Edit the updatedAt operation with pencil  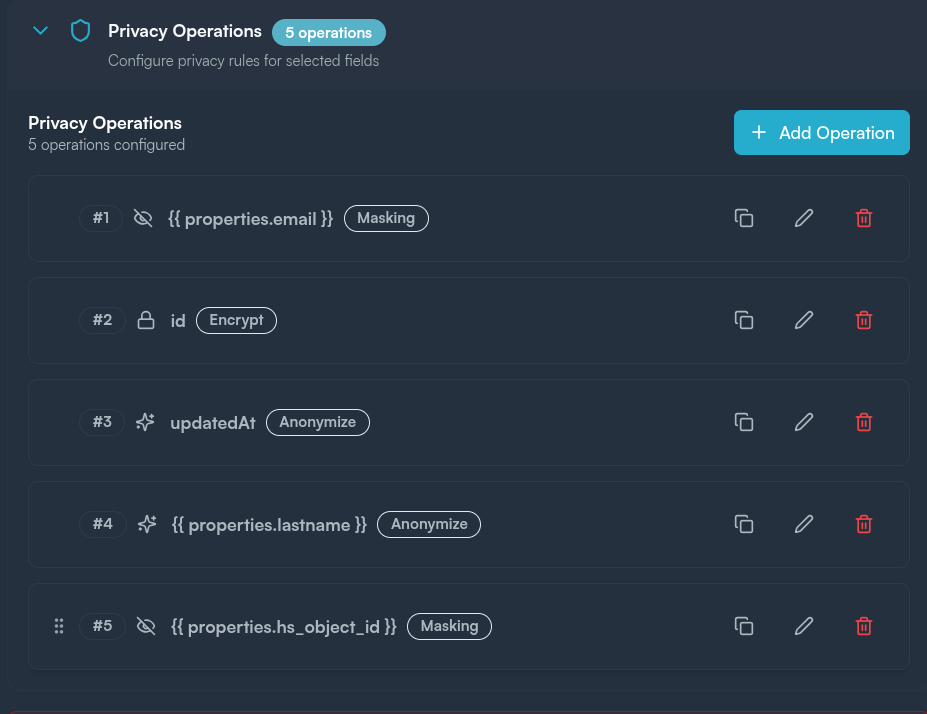click(804, 422)
